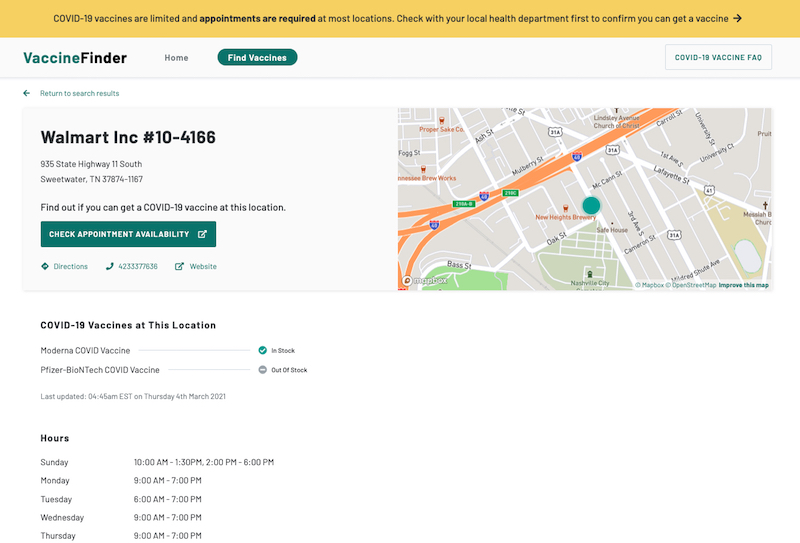
Task: Click the Wednesday label in Hours
Action: [x=62, y=517]
